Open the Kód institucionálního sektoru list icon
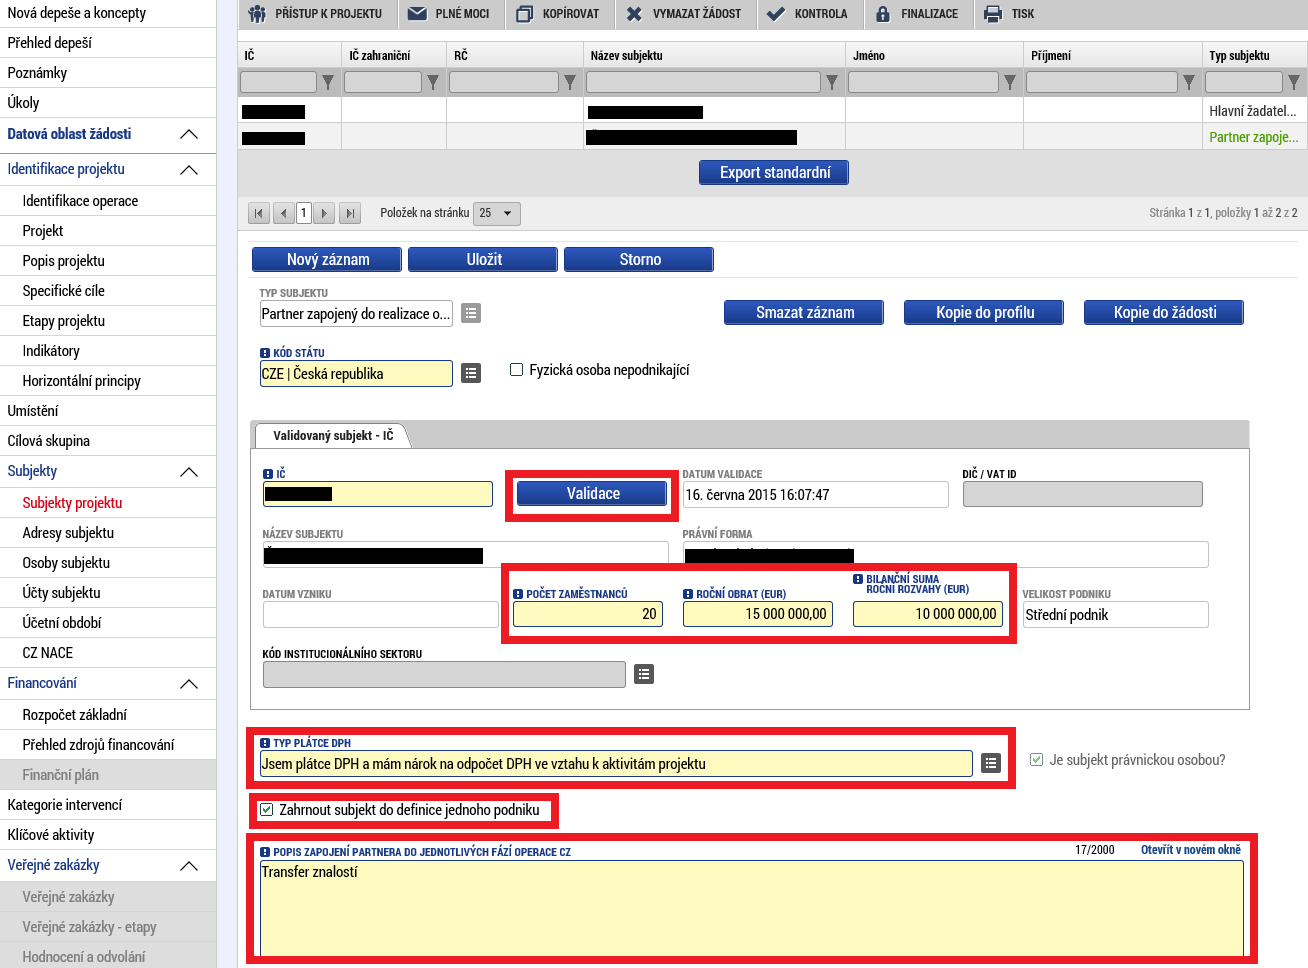Image resolution: width=1308 pixels, height=968 pixels. point(644,674)
